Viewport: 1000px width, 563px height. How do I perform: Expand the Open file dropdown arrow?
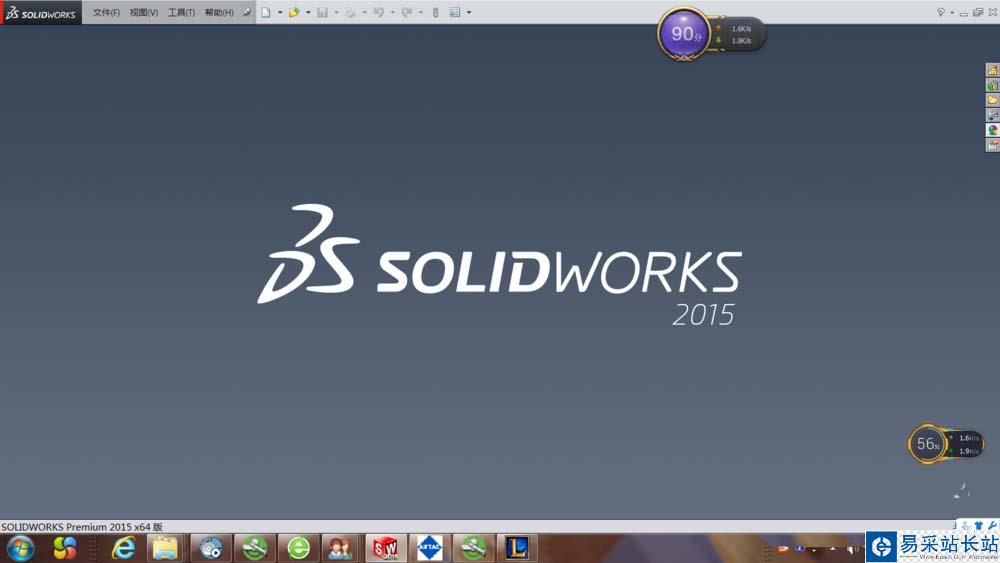click(308, 12)
